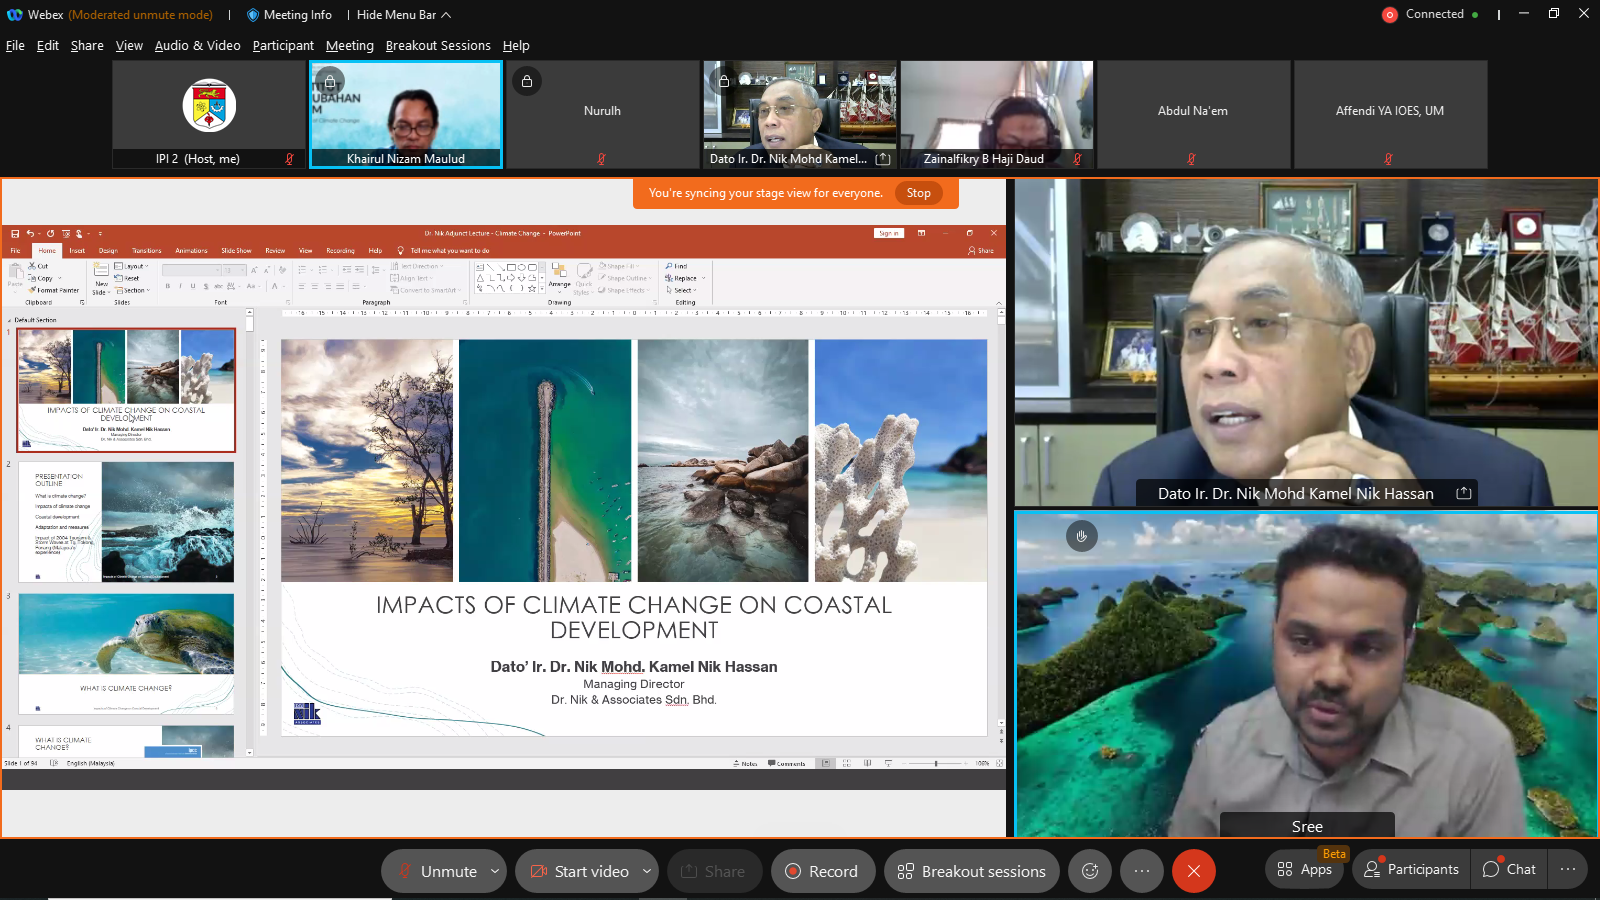Collapse the menu bar with Hide Menu Bar
This screenshot has height=900, width=1600.
(x=404, y=15)
